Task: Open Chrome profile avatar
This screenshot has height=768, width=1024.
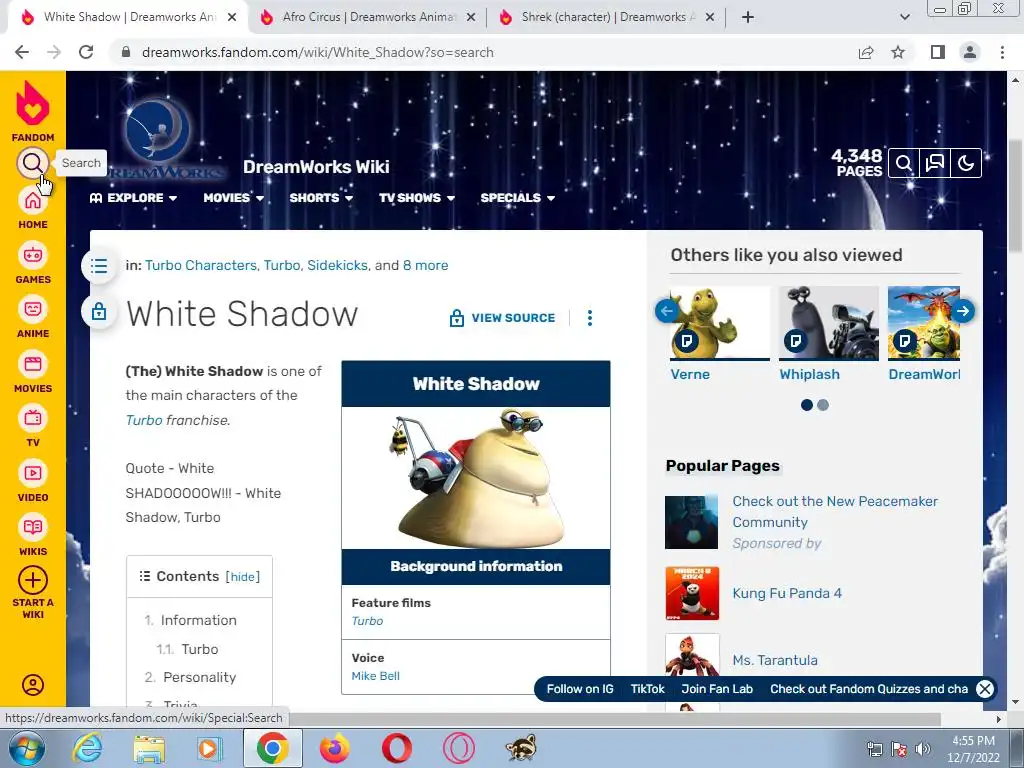Action: (x=970, y=52)
